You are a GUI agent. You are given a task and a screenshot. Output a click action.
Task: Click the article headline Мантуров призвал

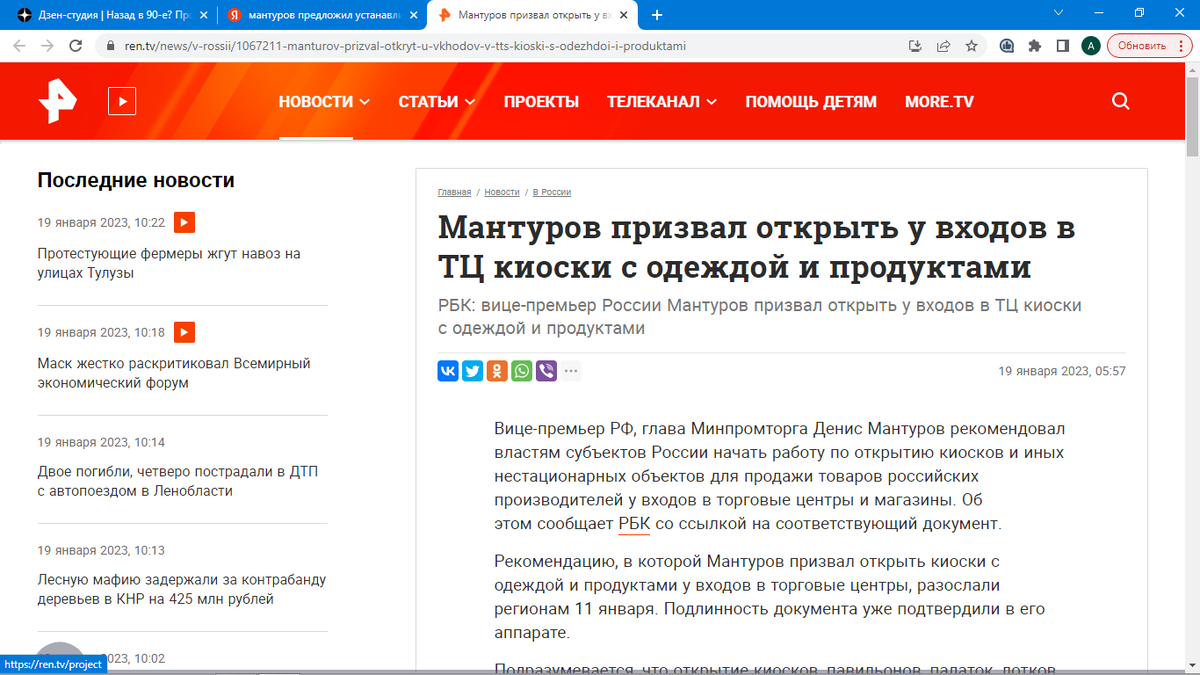tap(756, 247)
